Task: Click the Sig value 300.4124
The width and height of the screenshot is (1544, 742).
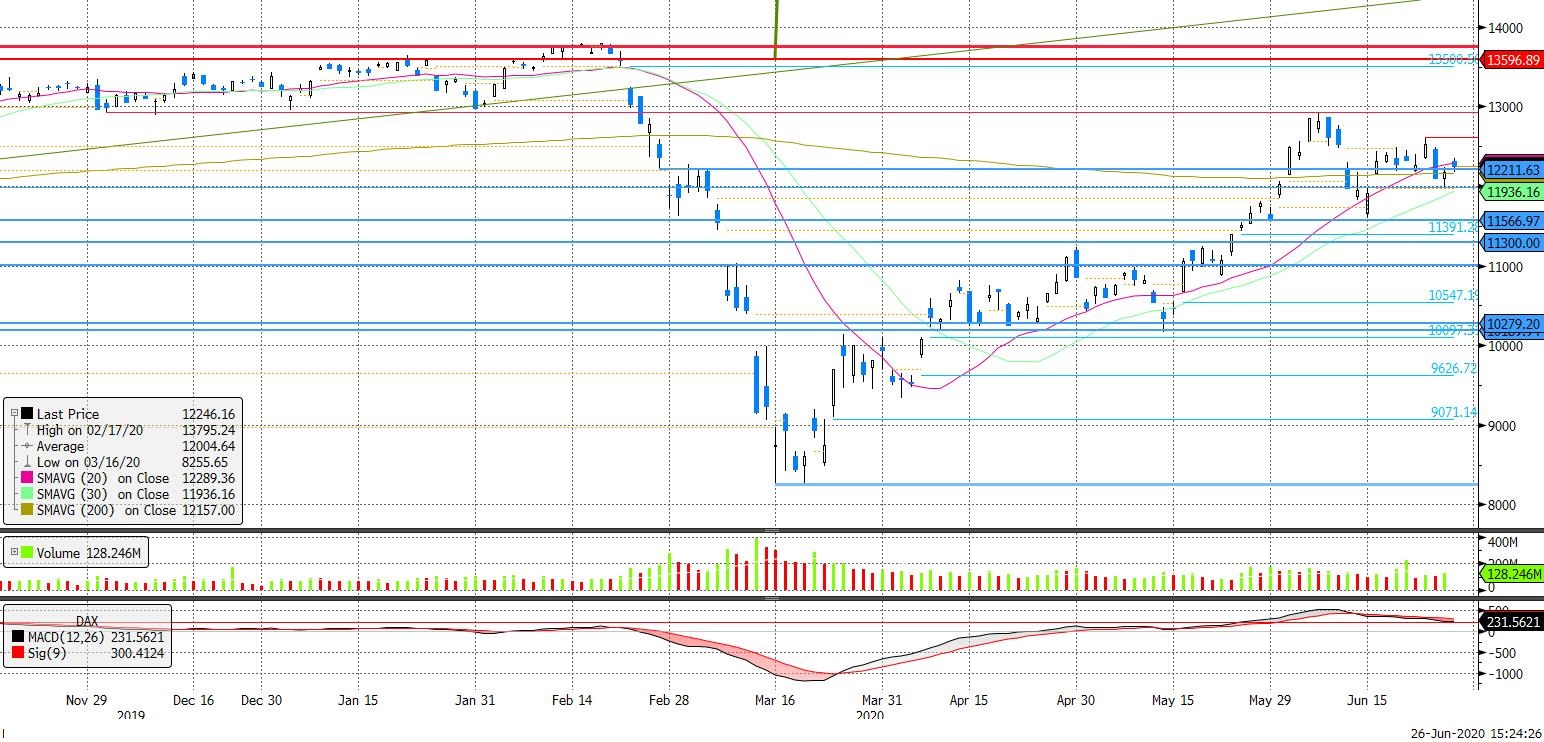Action: tap(137, 654)
